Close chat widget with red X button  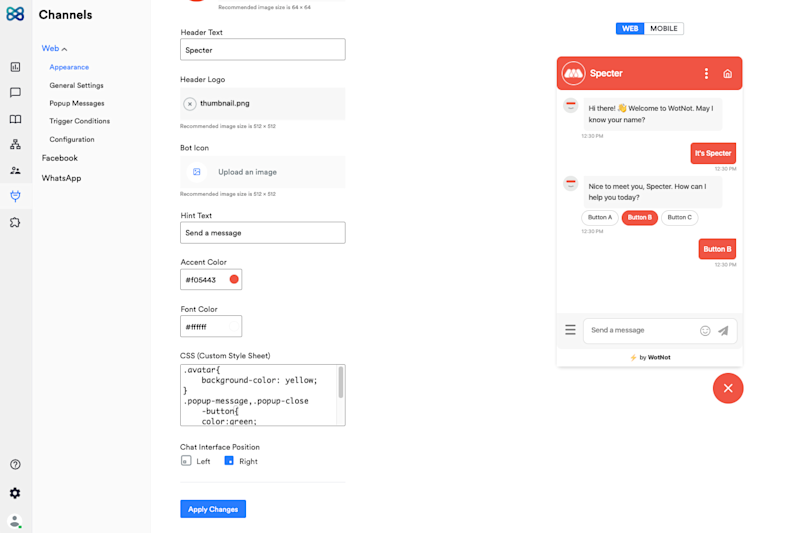pyautogui.click(x=728, y=388)
